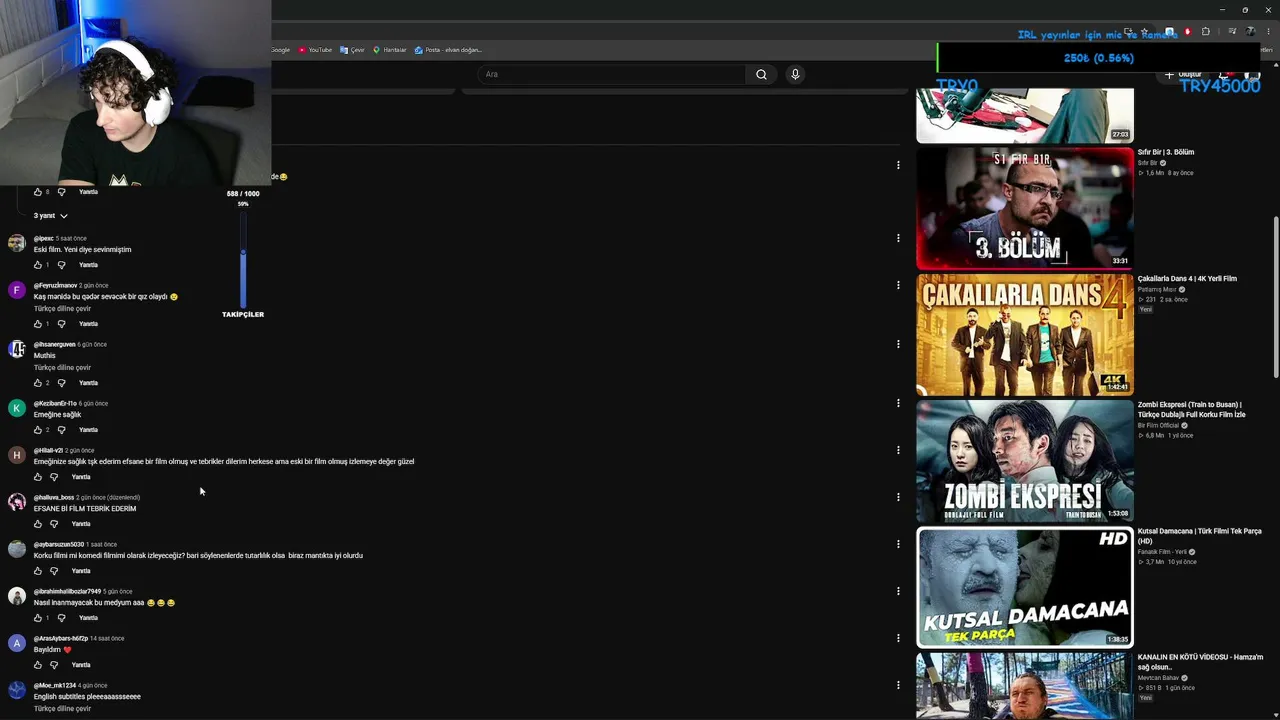Translate the "Muthis" comment to Turkish
Screen dimensions: 1280x720
coord(62,368)
